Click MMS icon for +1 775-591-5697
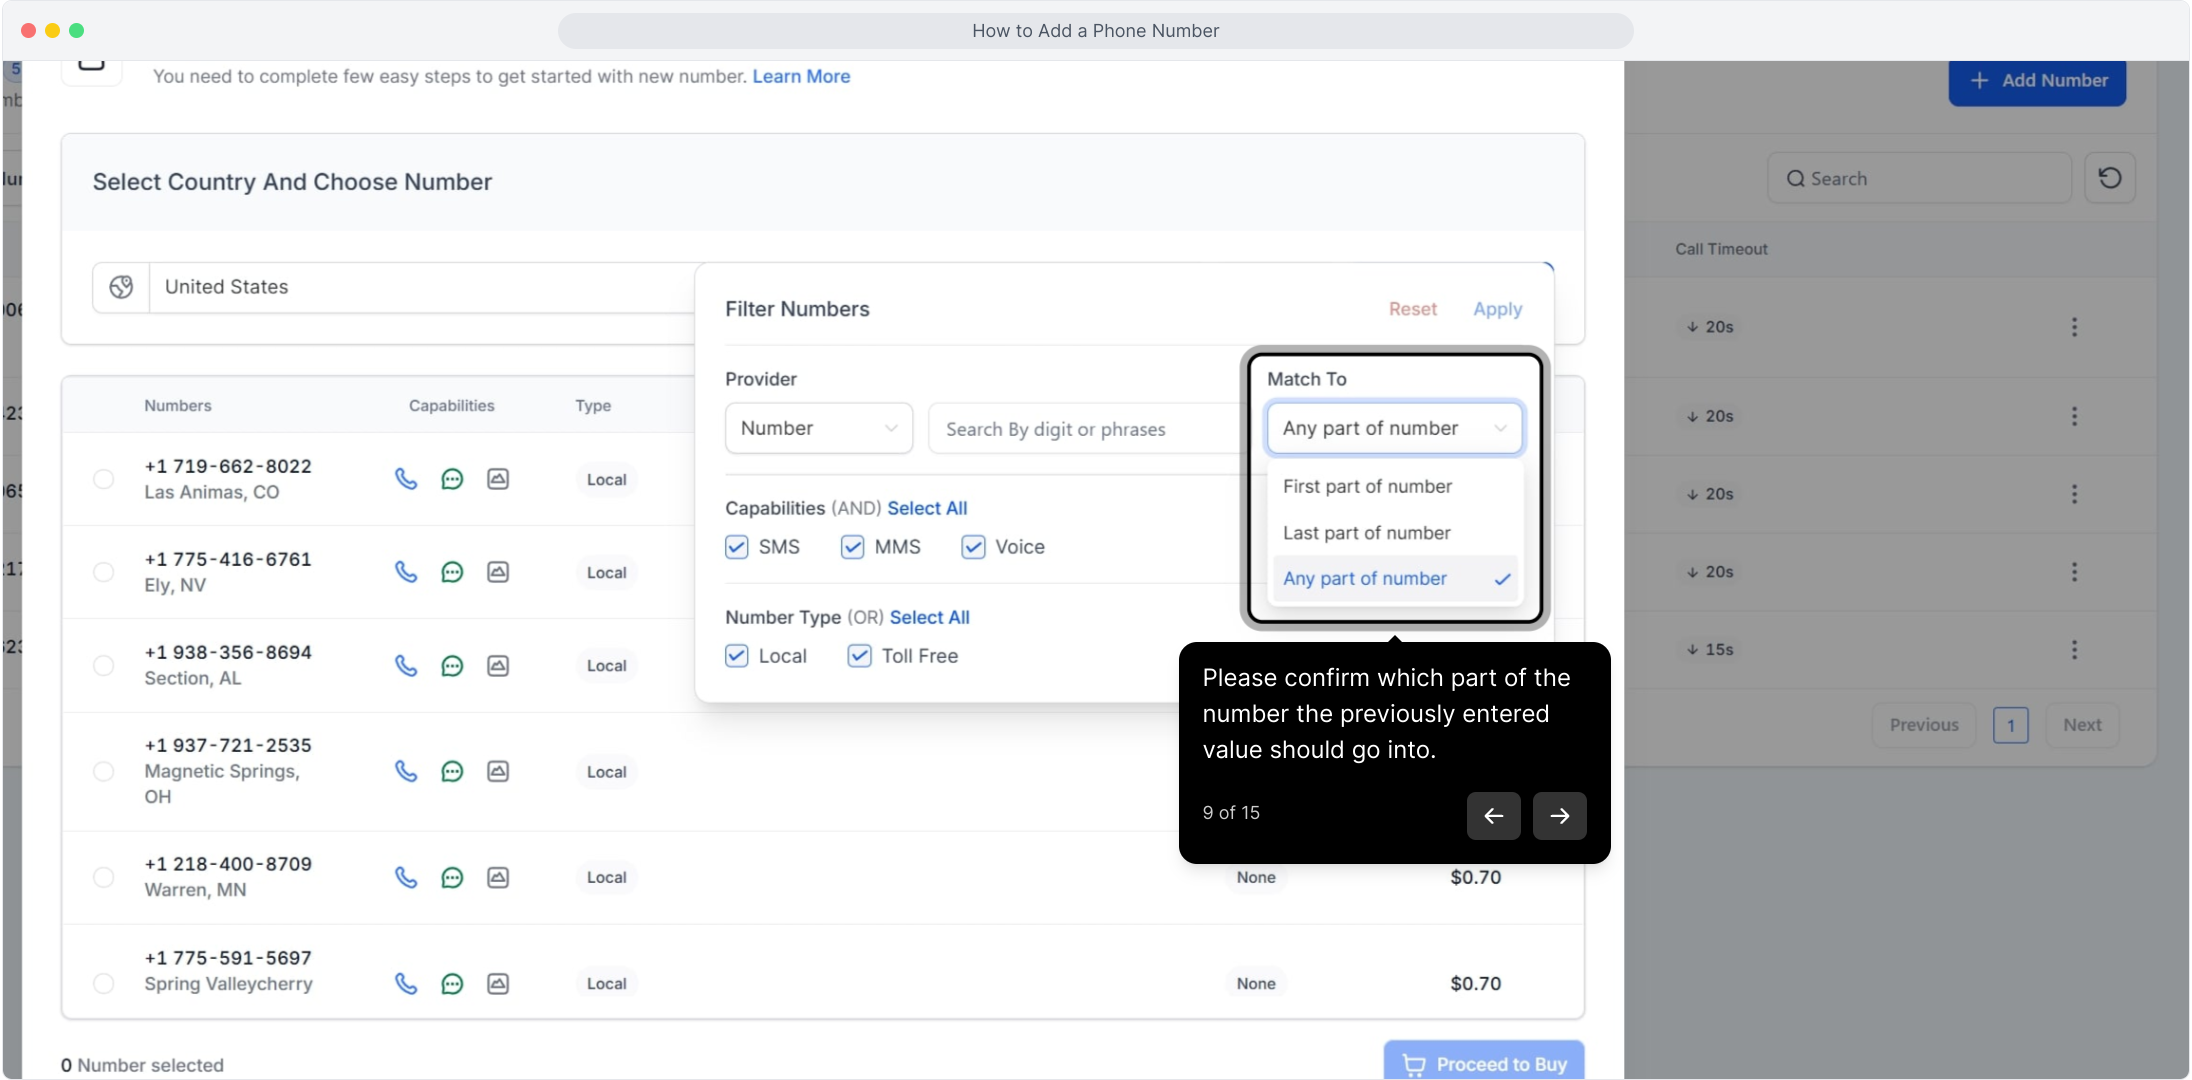 click(498, 984)
